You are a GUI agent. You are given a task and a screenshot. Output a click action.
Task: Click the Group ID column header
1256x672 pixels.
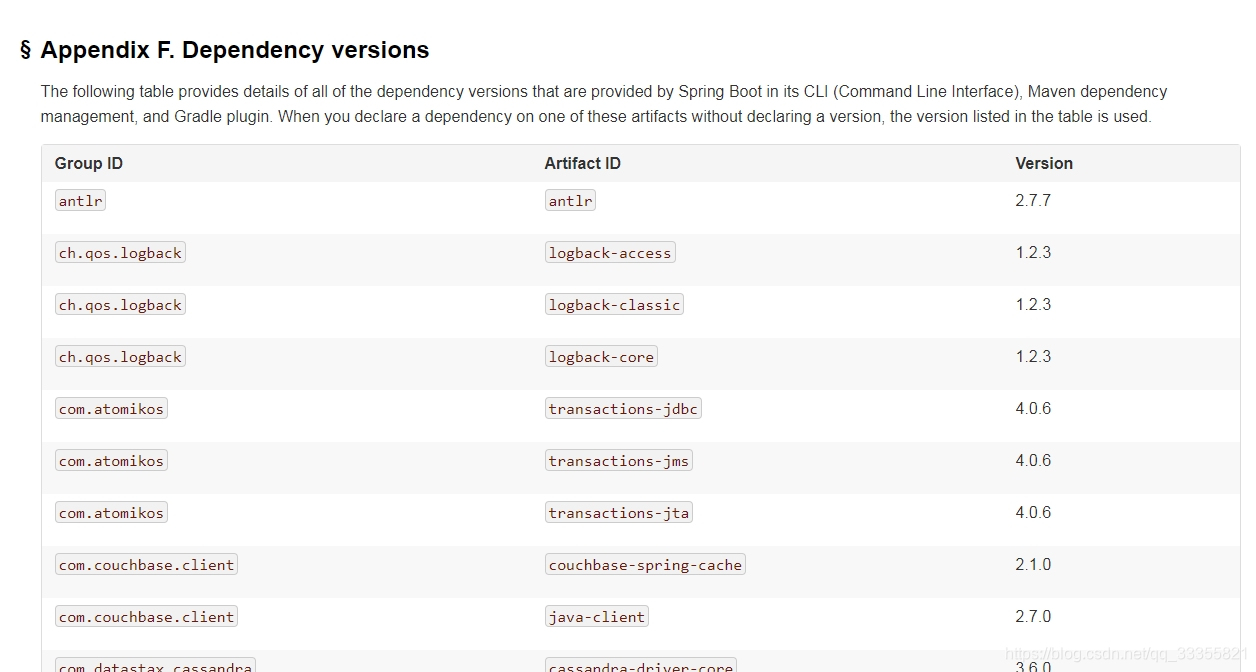[89, 163]
